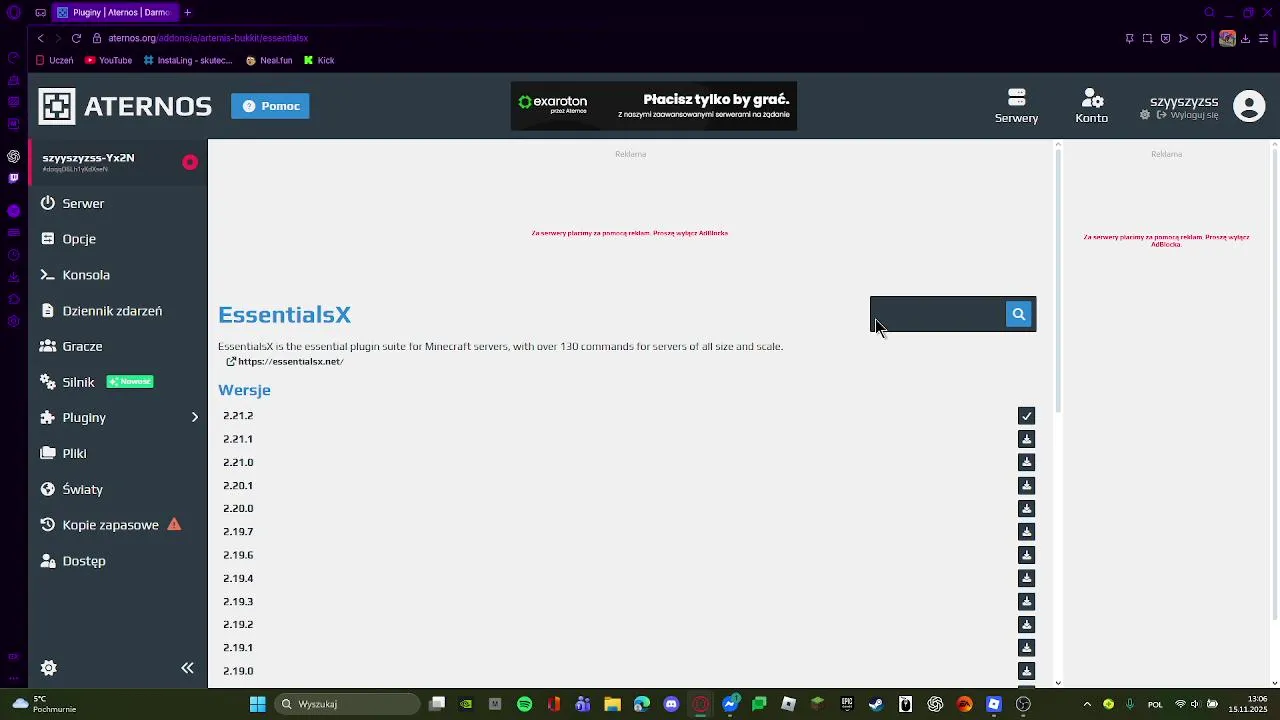Download EssentialsX version 2.19.2
This screenshot has height=720, width=1280.
pos(1026,624)
